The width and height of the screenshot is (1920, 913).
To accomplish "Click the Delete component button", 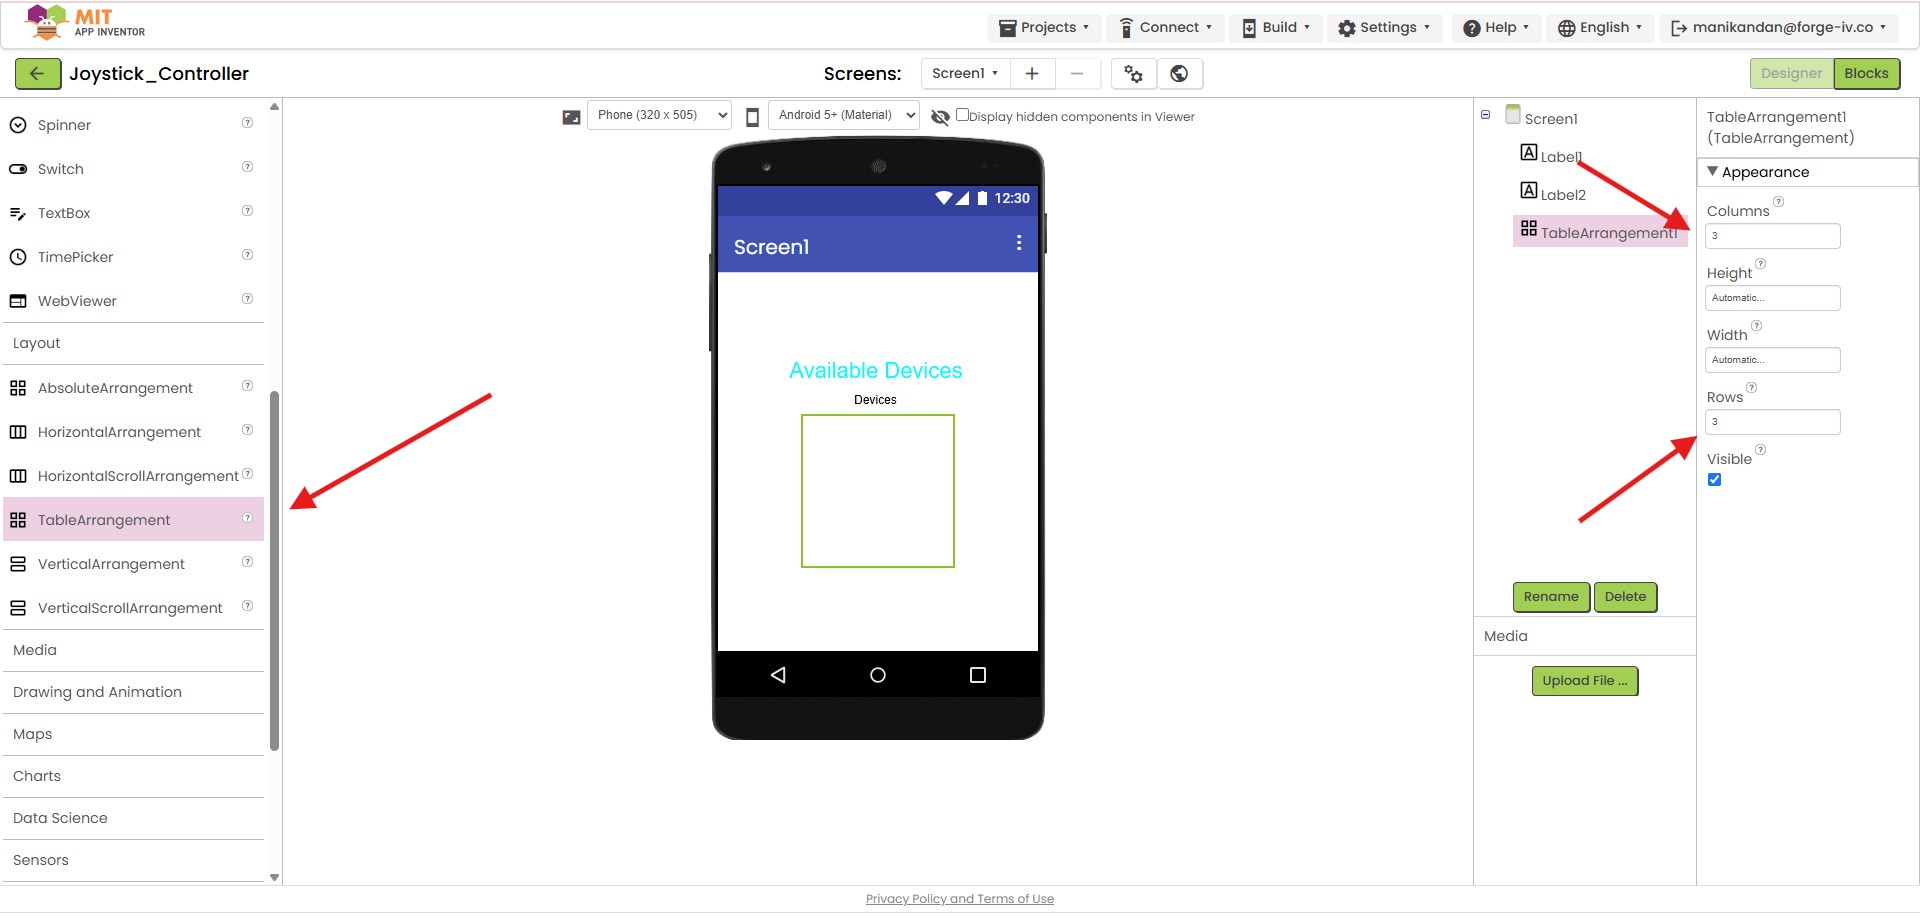I will [x=1625, y=597].
